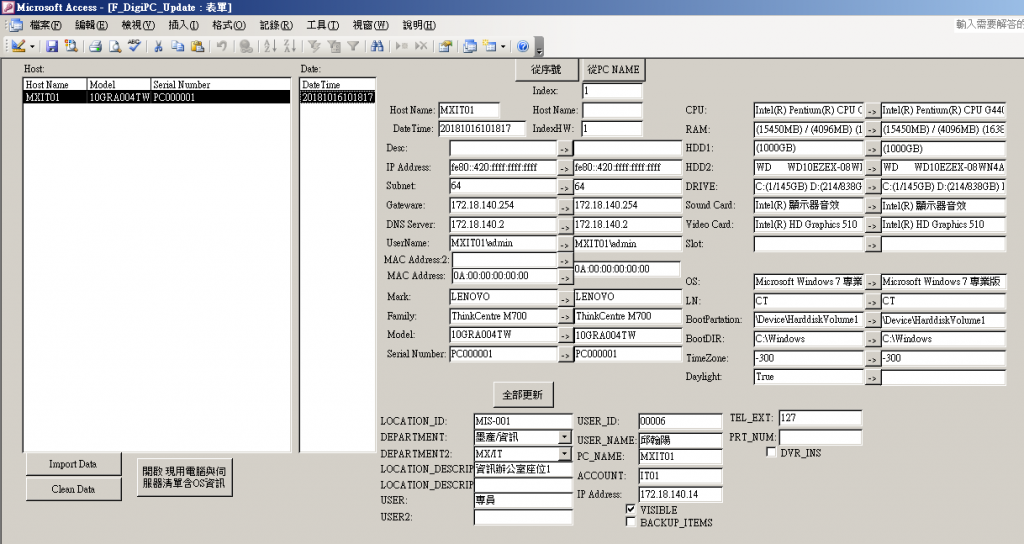
Task: Click the arrow button beside IP Address
Action: [565, 168]
